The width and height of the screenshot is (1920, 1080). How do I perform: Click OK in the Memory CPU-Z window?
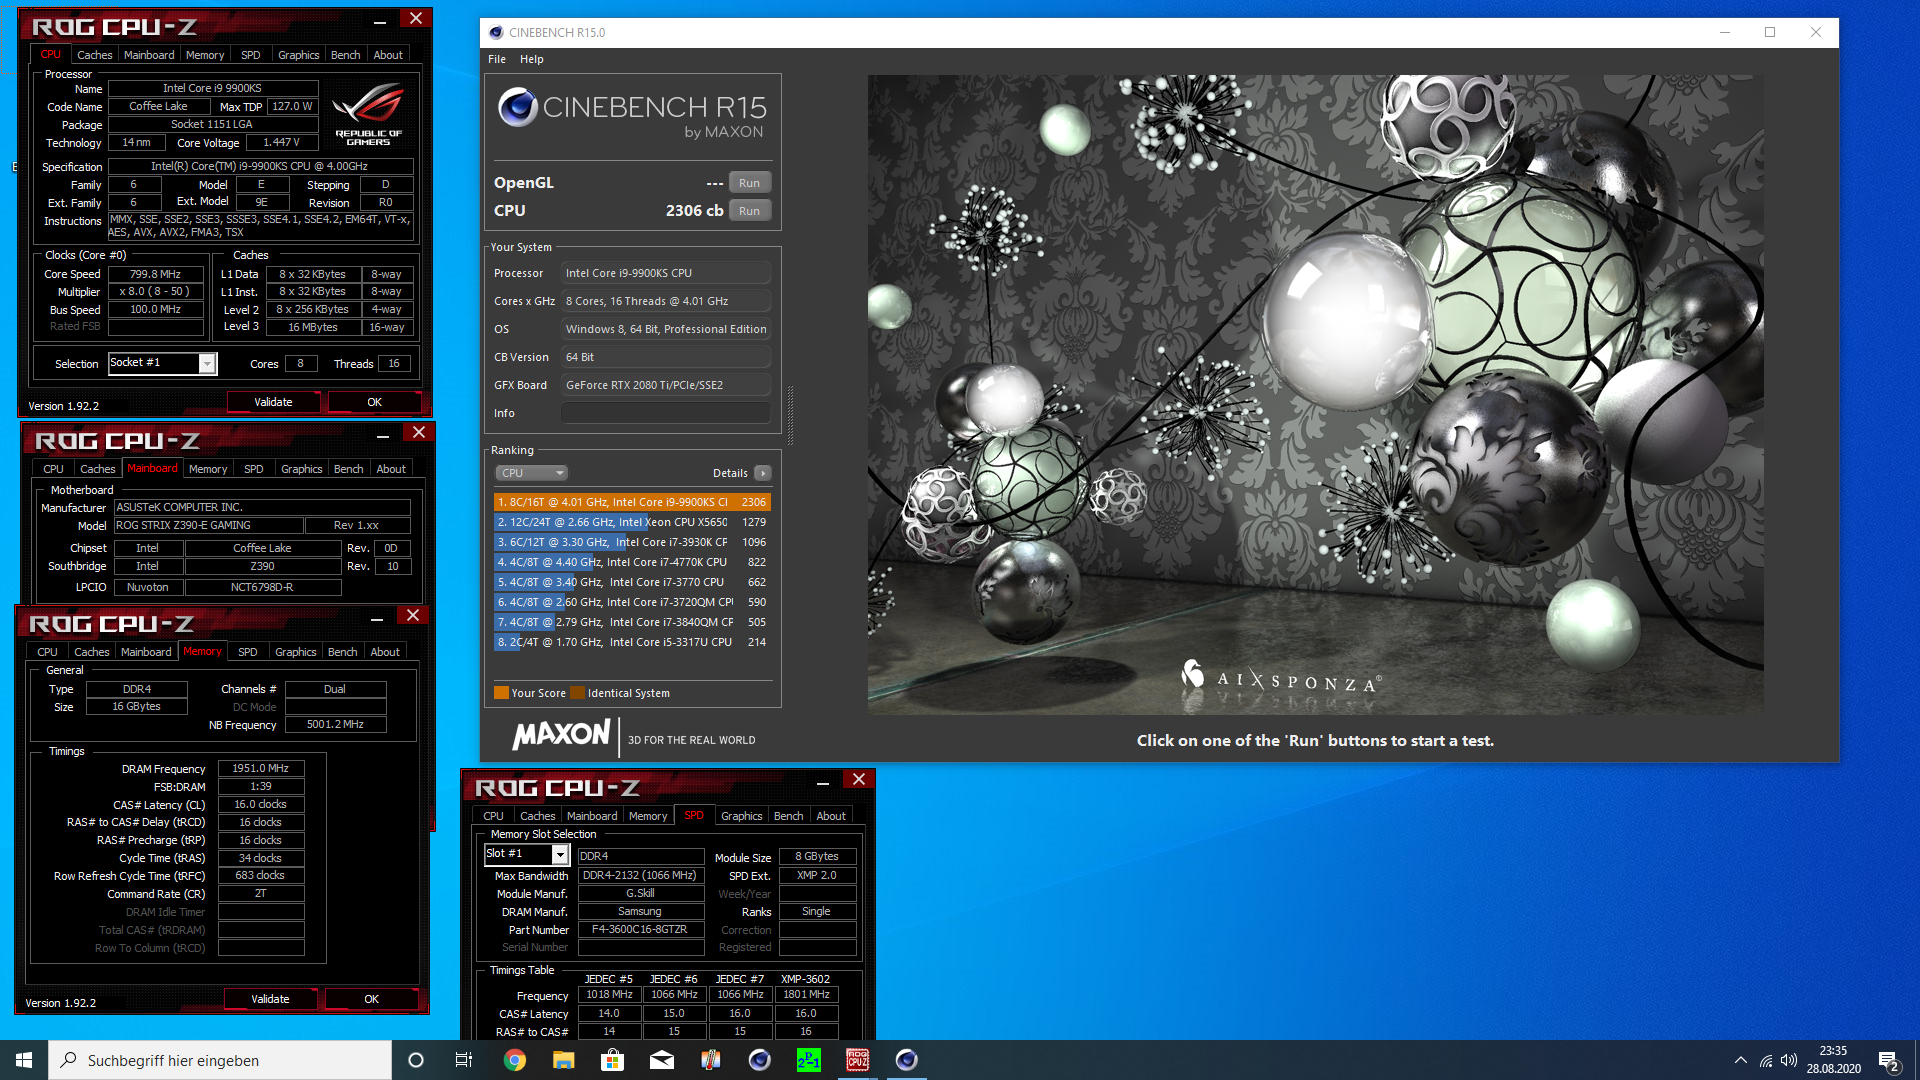point(371,999)
